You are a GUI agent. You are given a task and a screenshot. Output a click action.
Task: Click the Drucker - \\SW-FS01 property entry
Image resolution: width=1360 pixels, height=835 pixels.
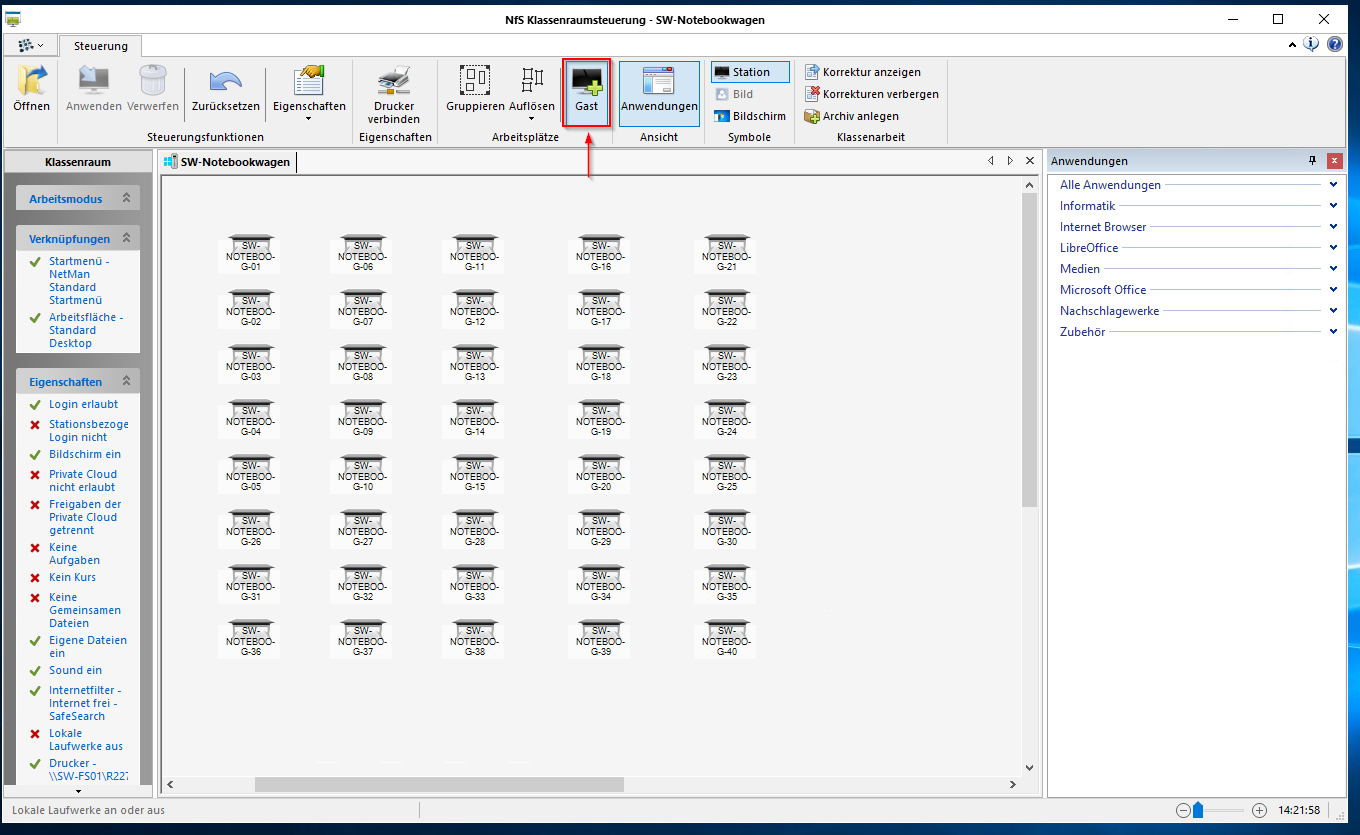(x=88, y=770)
